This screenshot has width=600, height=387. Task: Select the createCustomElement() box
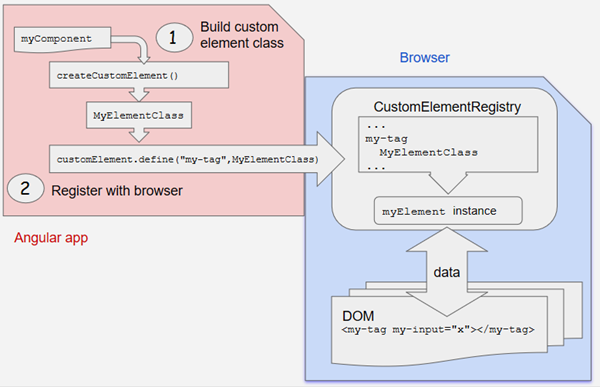point(139,75)
